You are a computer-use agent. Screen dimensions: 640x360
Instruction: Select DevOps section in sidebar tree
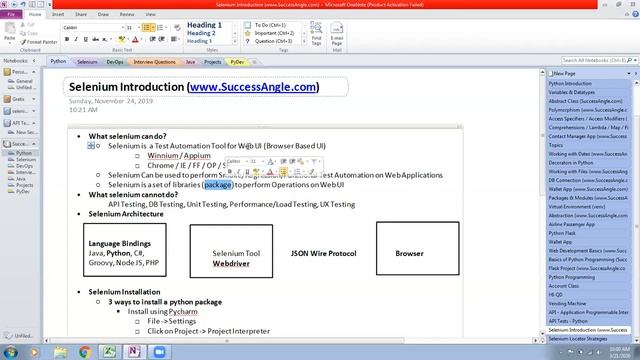[x=24, y=166]
